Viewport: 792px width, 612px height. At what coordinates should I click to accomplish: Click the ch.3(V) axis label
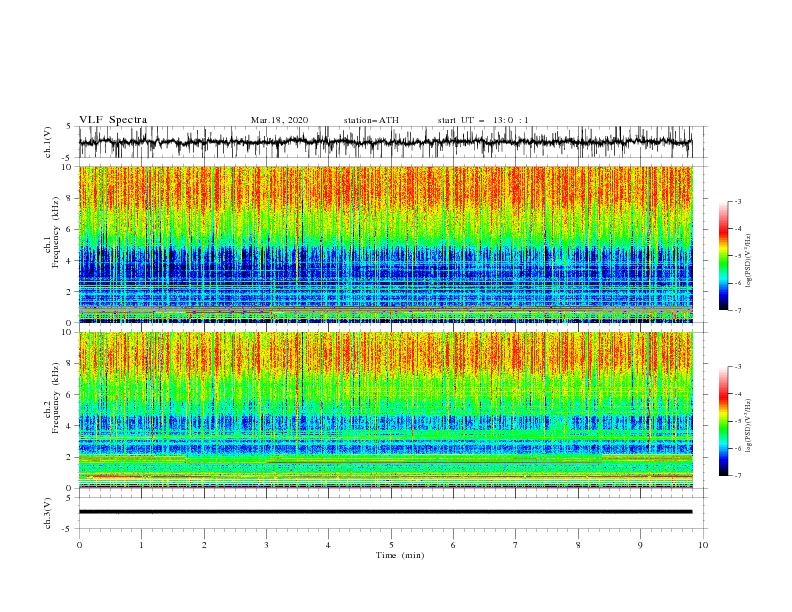coord(48,513)
